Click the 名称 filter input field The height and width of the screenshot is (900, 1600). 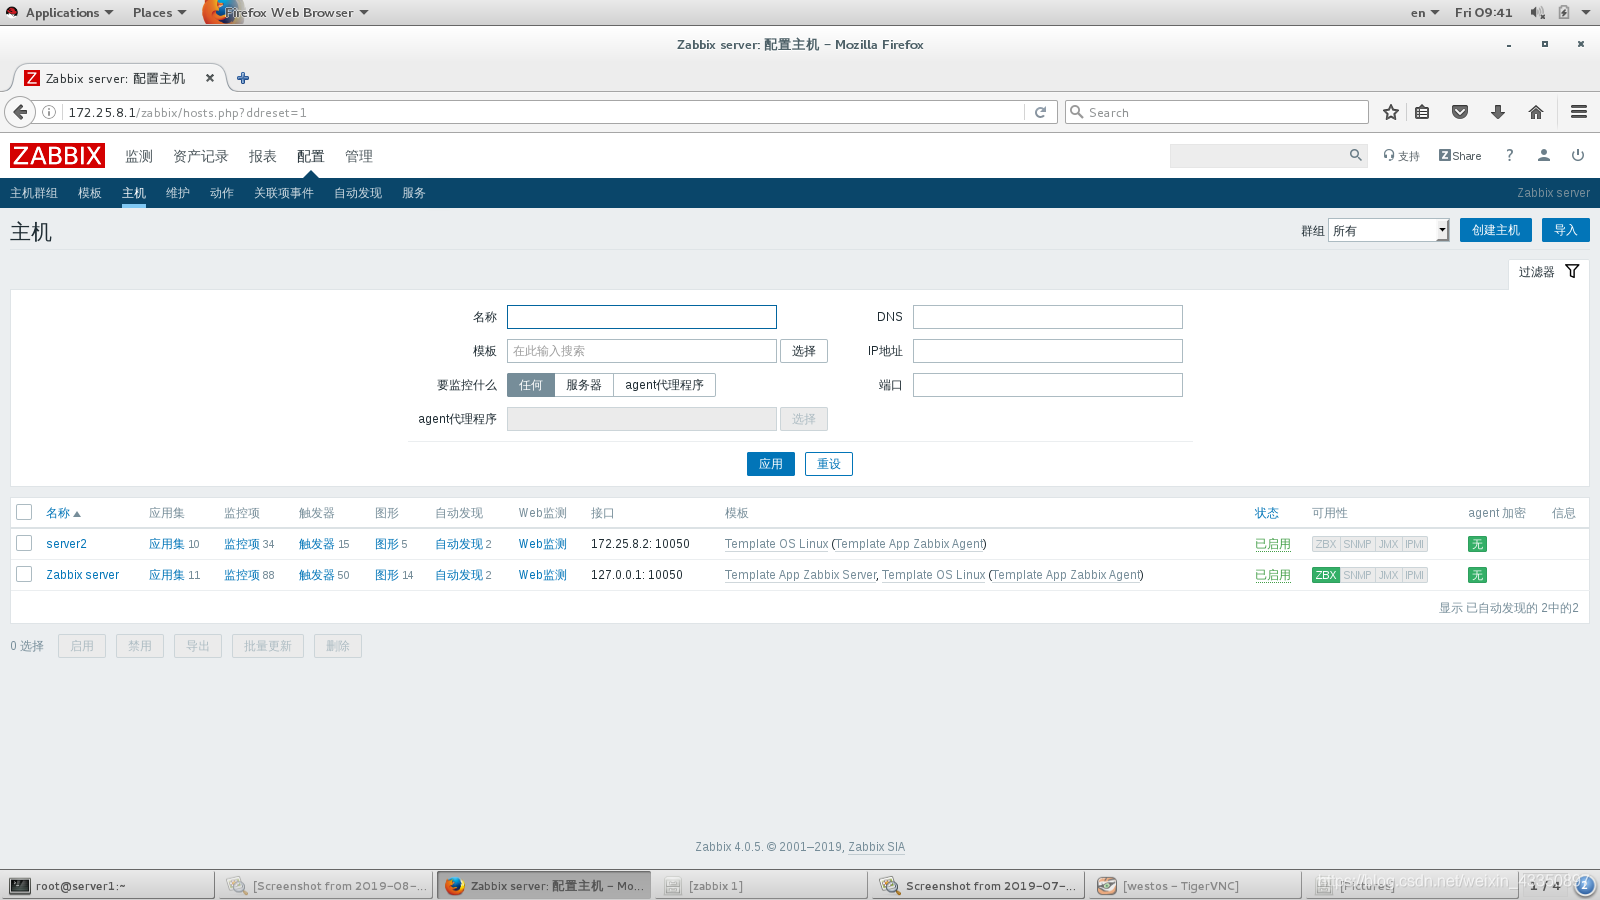point(642,317)
